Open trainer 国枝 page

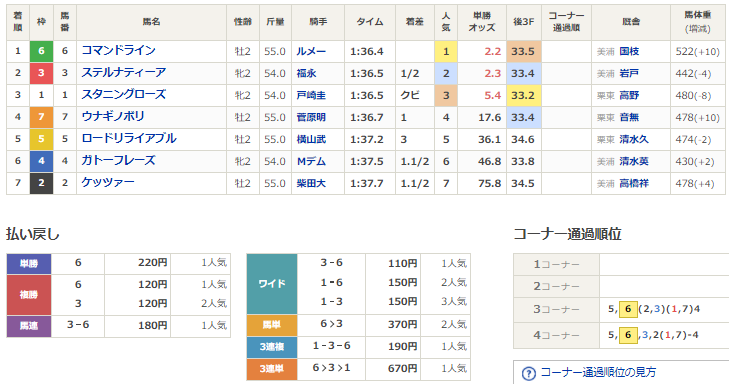pyautogui.click(x=629, y=51)
